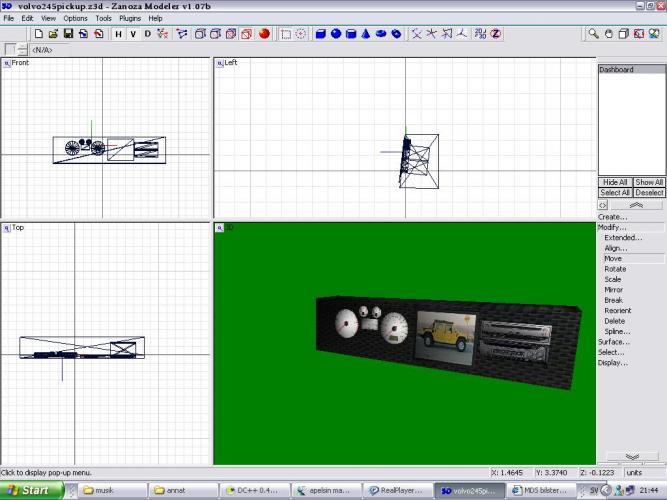Expand the Create... command group
667x500 pixels.
click(613, 217)
